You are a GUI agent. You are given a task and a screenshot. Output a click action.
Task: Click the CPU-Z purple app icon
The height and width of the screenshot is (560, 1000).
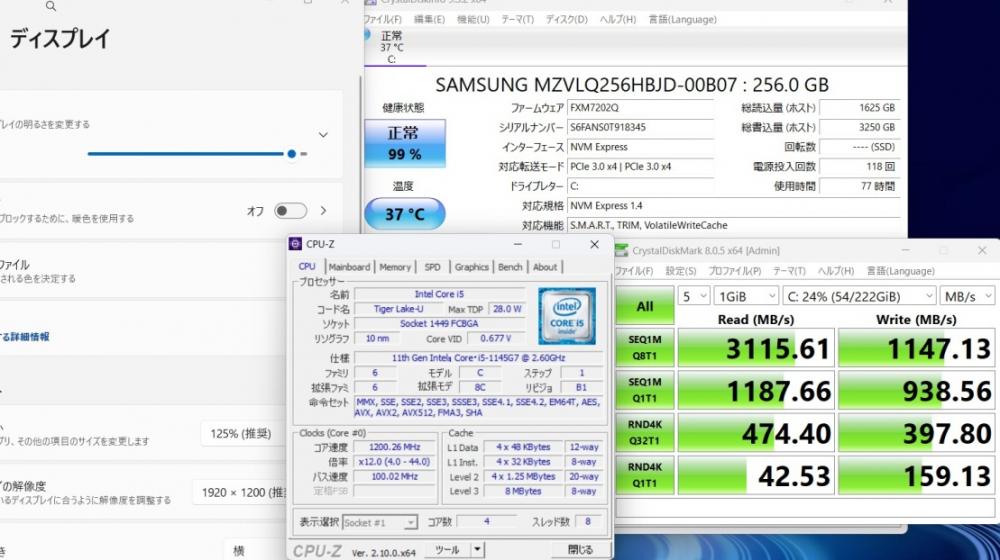[x=295, y=244]
